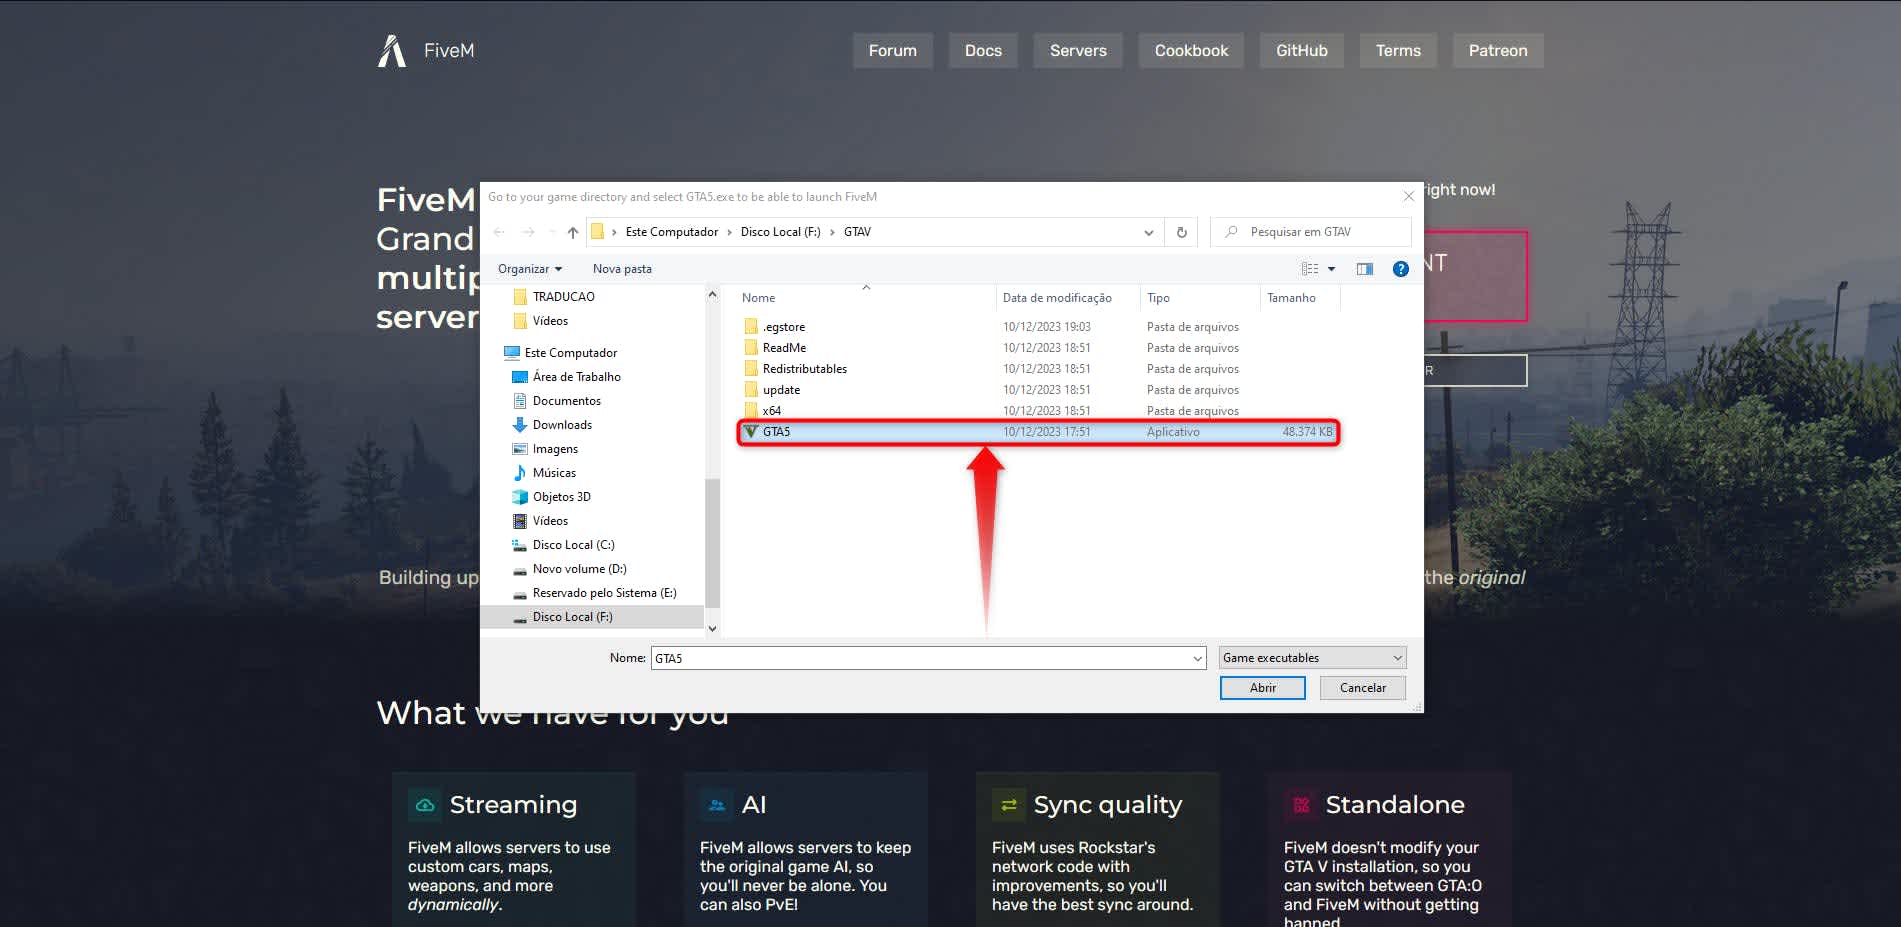This screenshot has height=927, width=1901.
Task: Click the back navigation arrow in dialog
Action: [499, 232]
